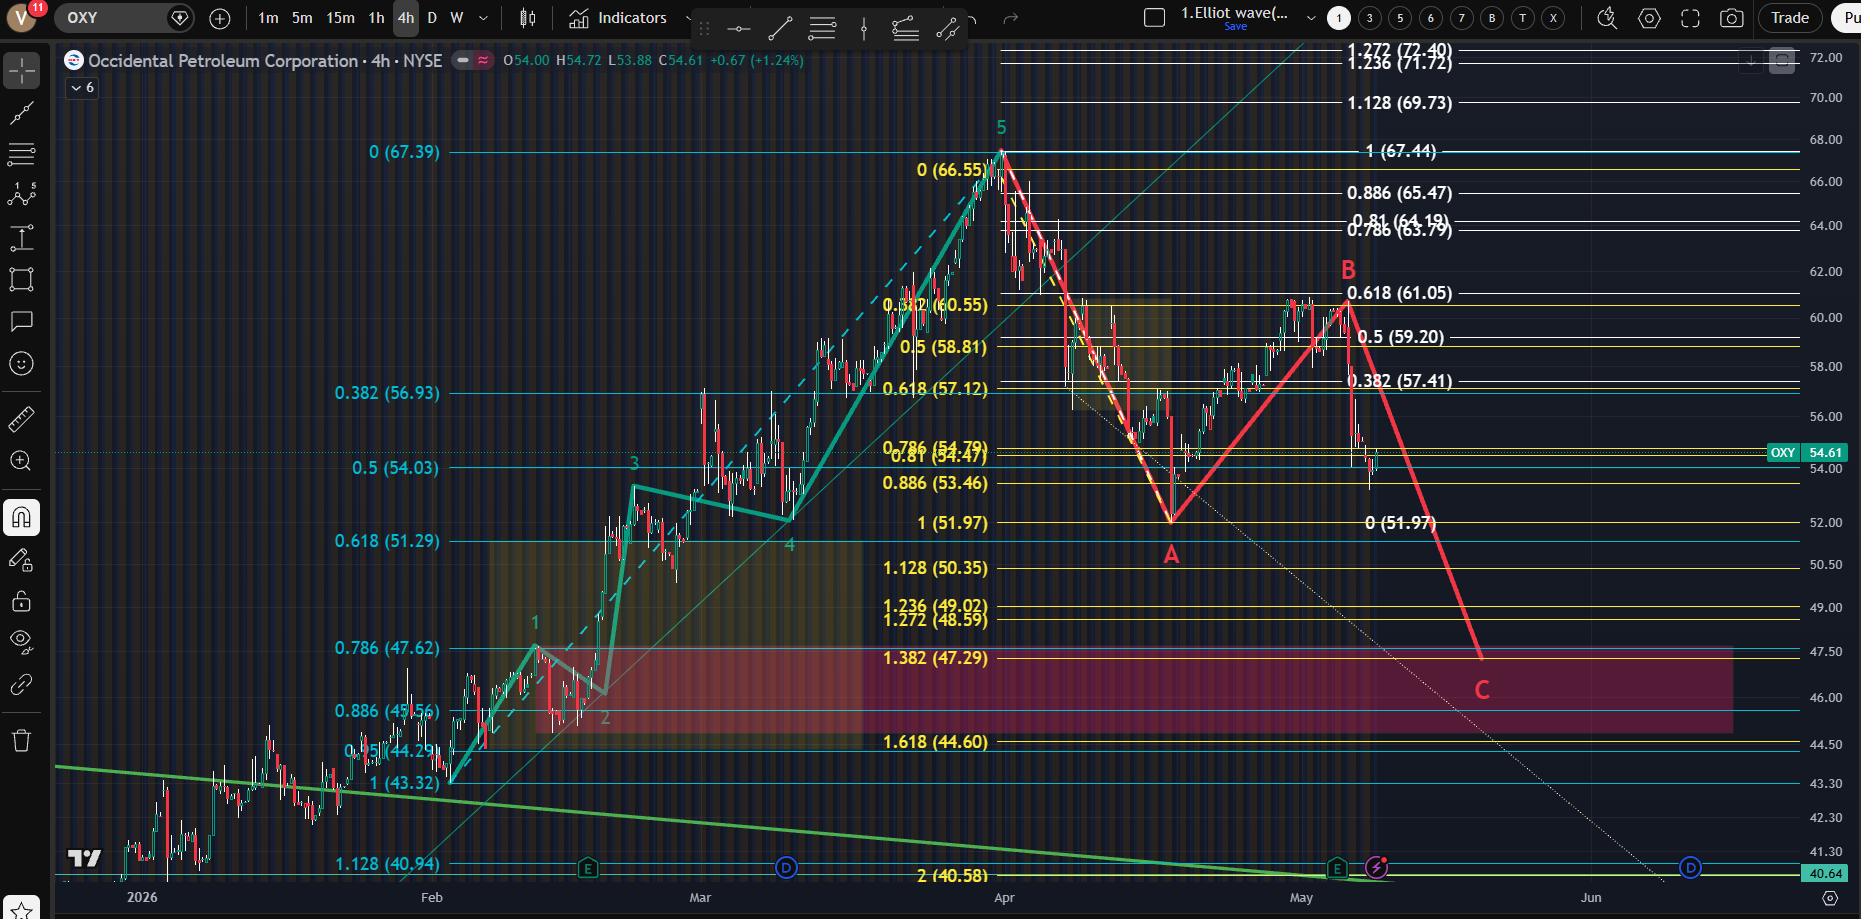Open the forecasting and measurement tools
Image resolution: width=1861 pixels, height=919 pixels.
coord(21,238)
